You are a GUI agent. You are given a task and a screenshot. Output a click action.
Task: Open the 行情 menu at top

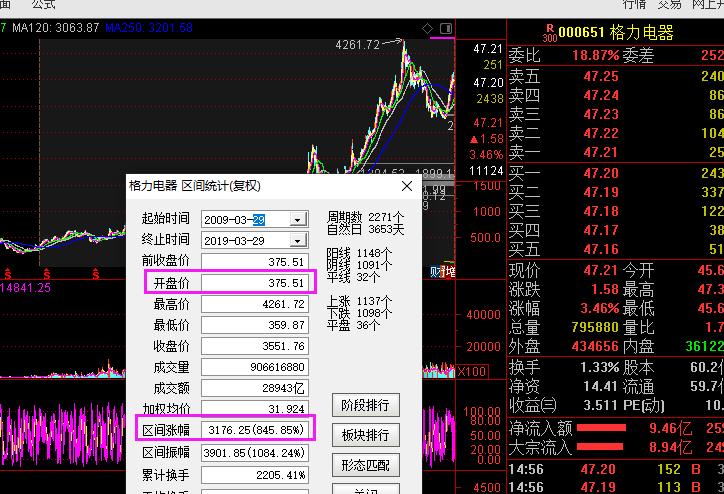point(634,5)
